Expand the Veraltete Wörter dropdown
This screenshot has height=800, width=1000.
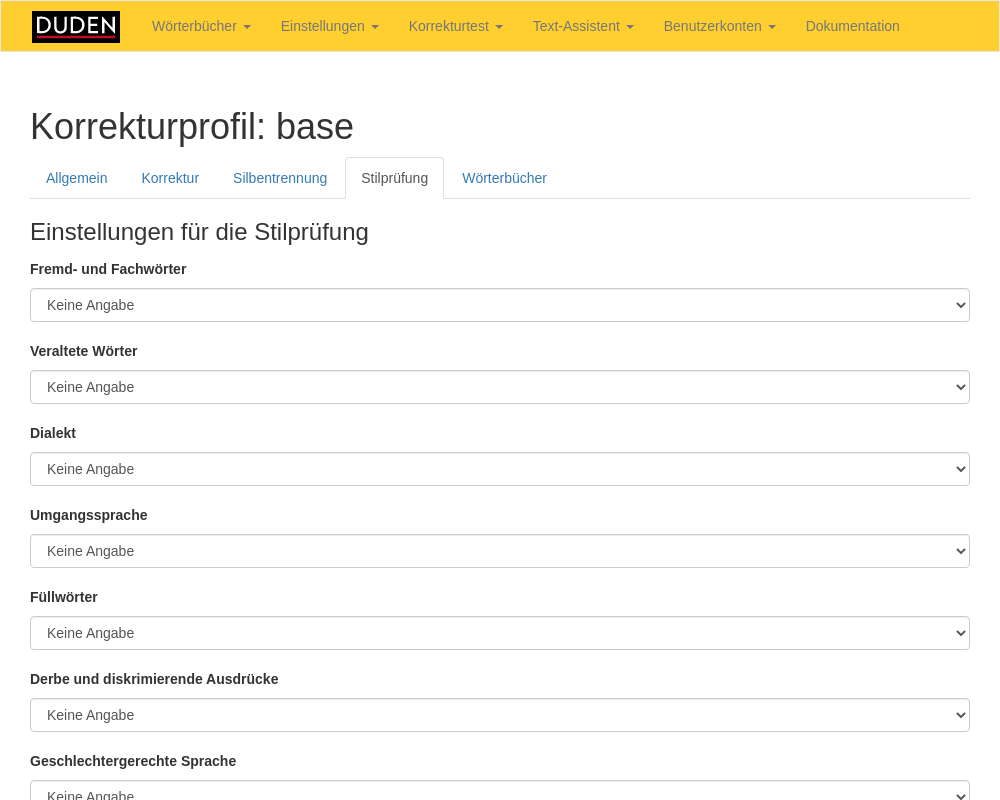(x=500, y=387)
